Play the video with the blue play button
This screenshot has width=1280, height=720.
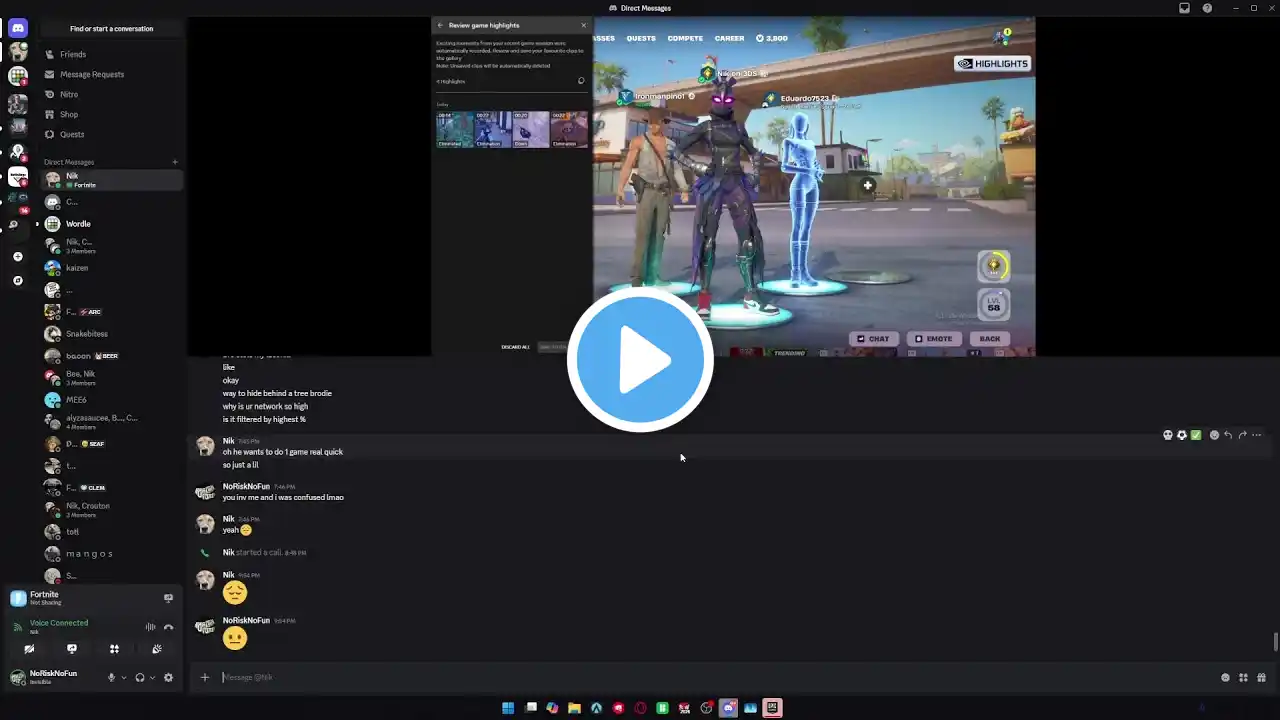640,360
